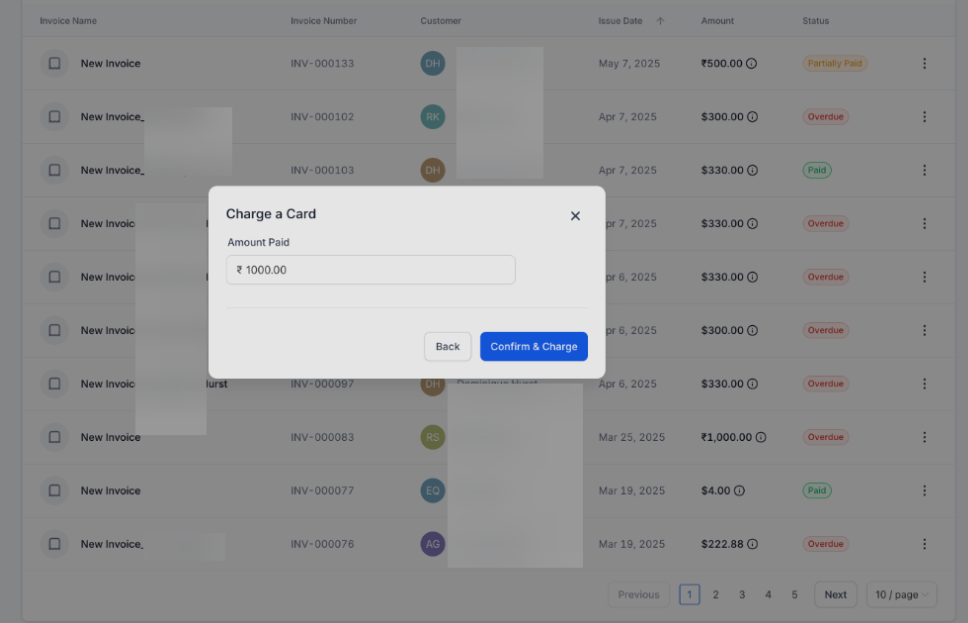Sort by Issue Date column arrow
This screenshot has width=968, height=623.
[660, 21]
